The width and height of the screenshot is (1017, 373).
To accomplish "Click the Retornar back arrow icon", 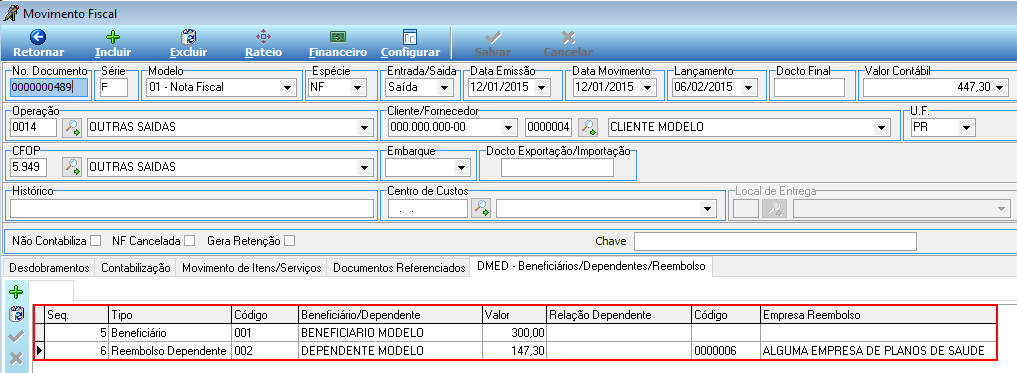I will click(x=38, y=37).
